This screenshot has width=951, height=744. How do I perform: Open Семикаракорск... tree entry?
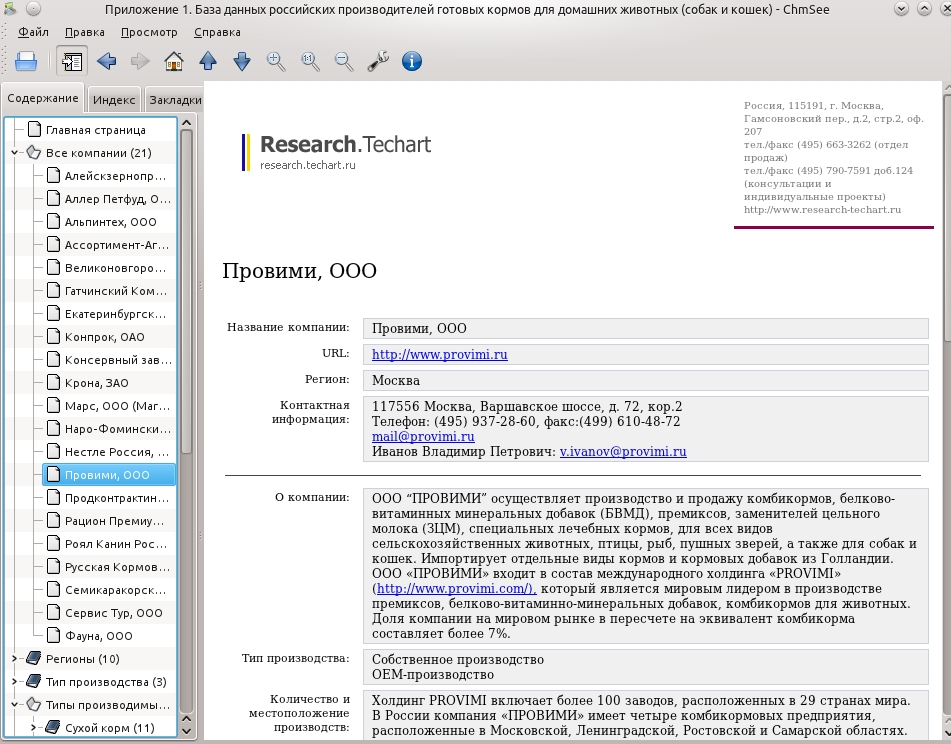coord(115,591)
